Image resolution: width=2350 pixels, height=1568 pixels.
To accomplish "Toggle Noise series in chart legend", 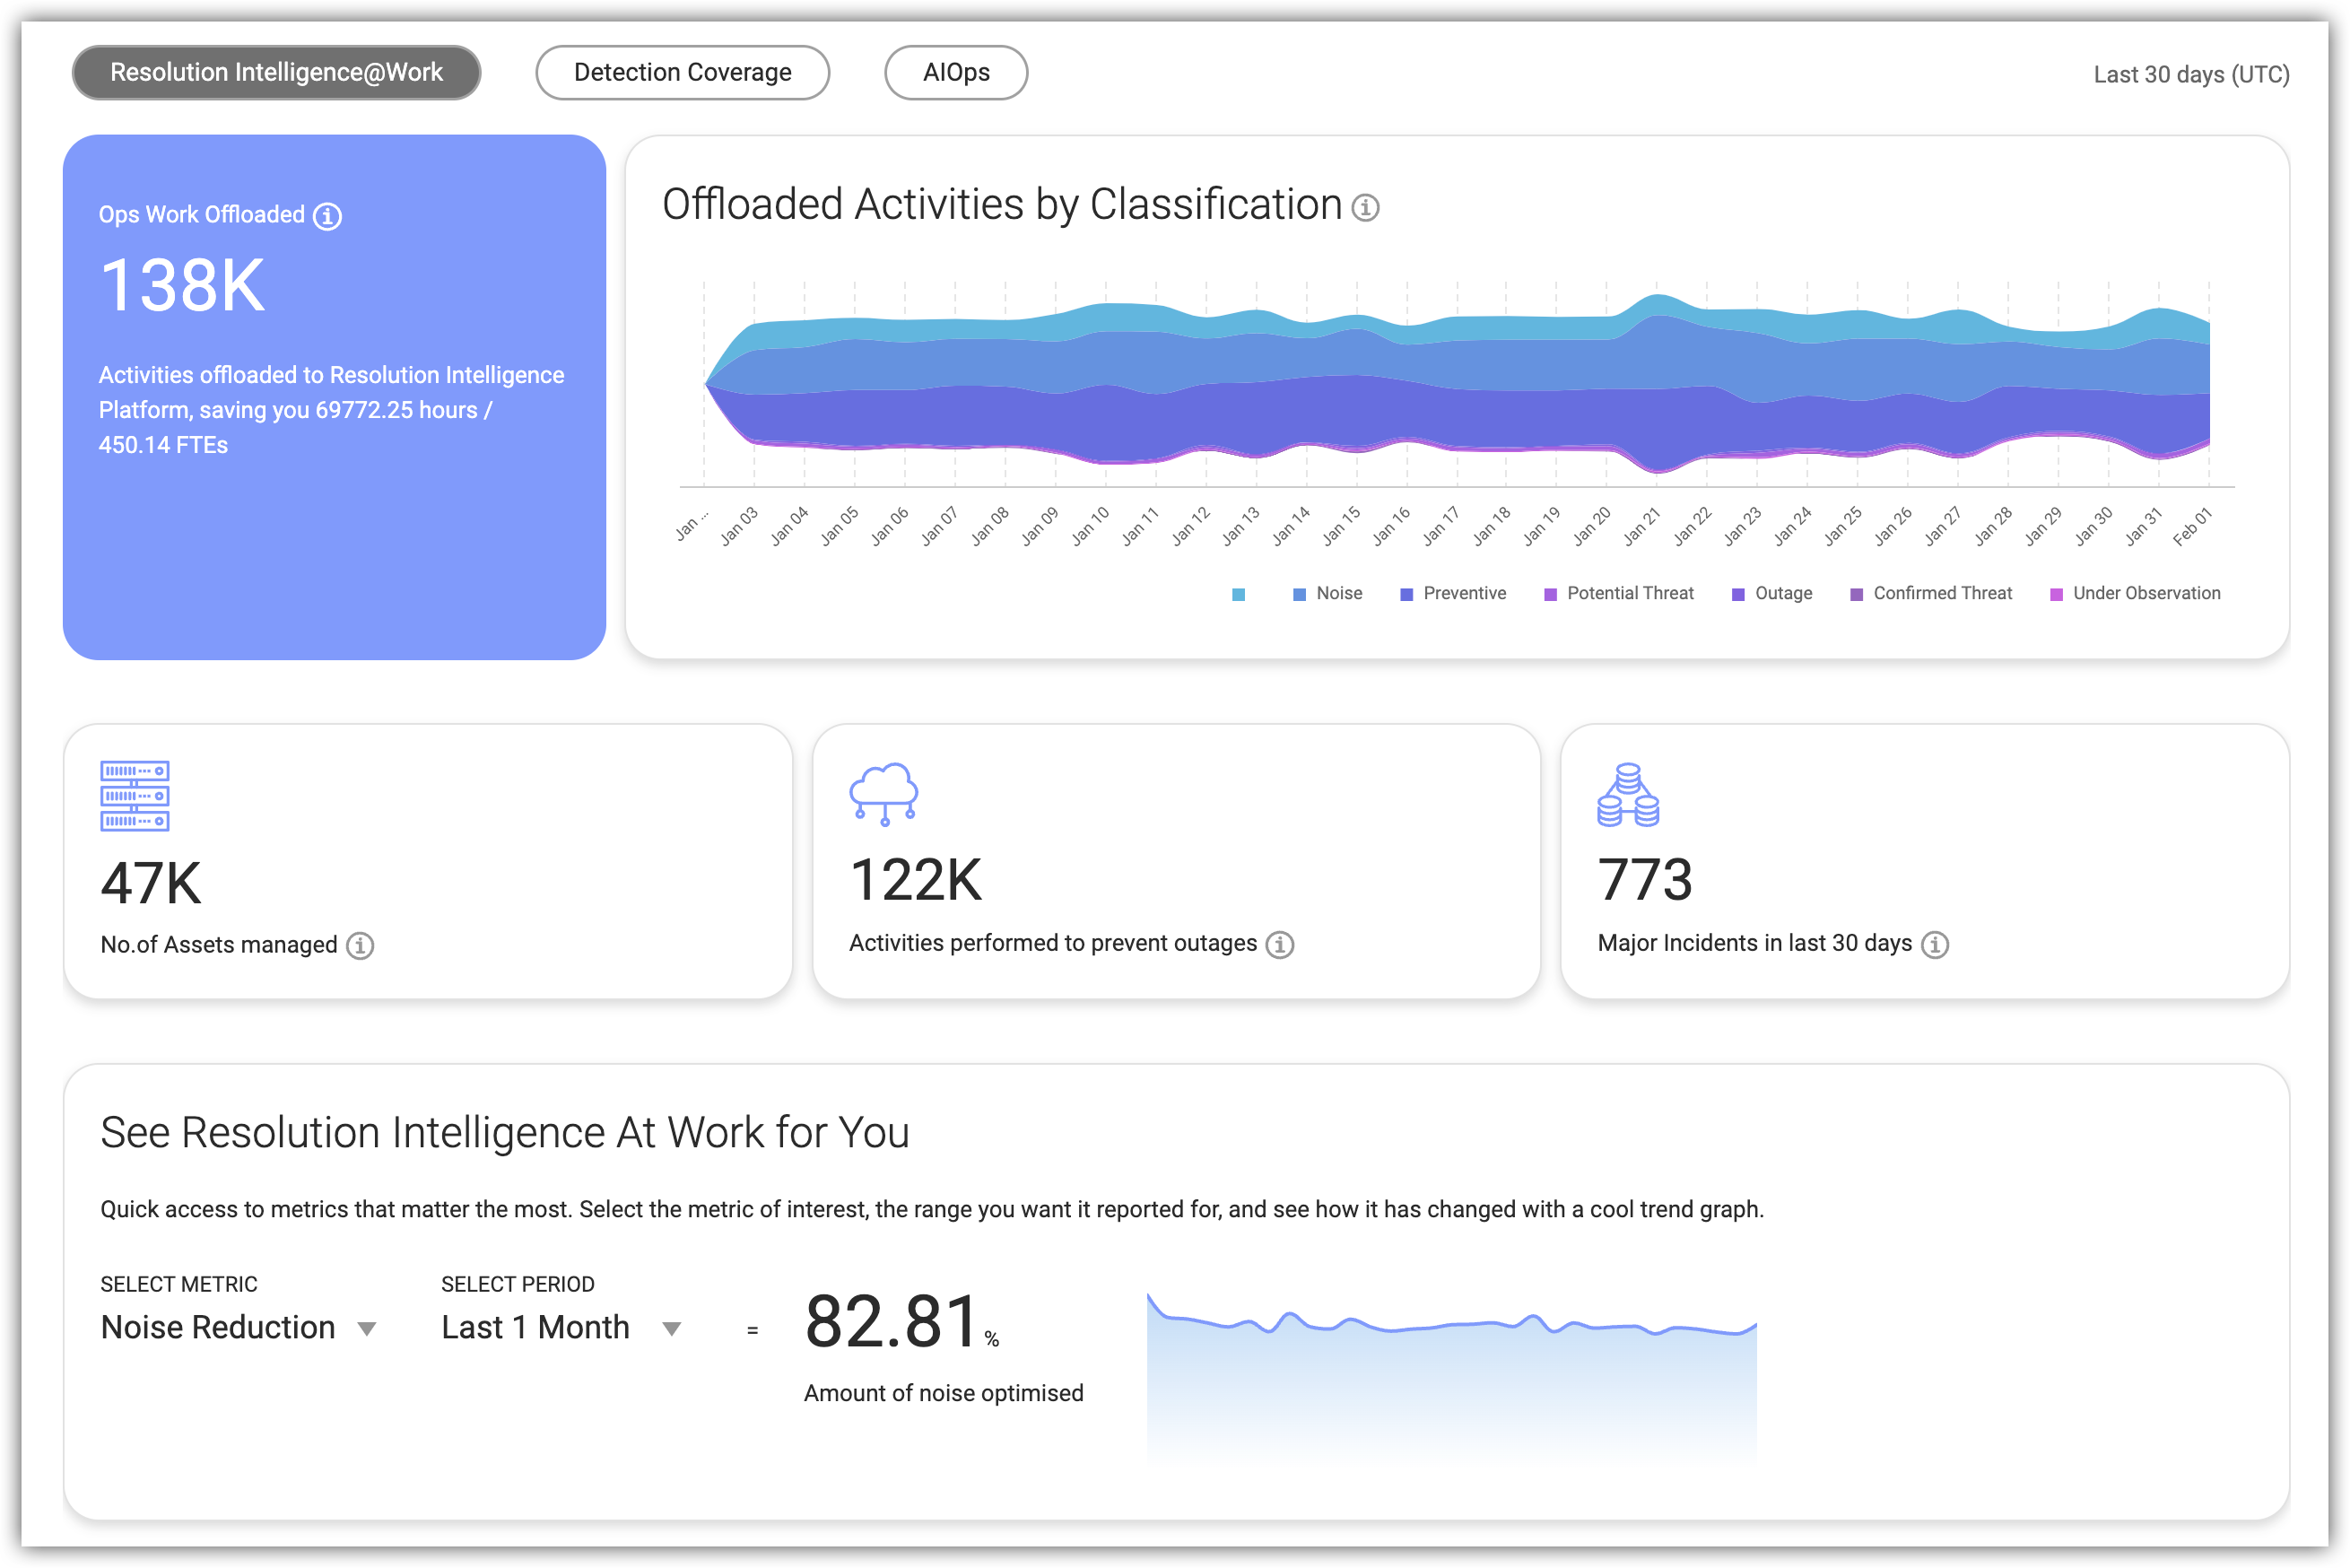I will pyautogui.click(x=1338, y=594).
